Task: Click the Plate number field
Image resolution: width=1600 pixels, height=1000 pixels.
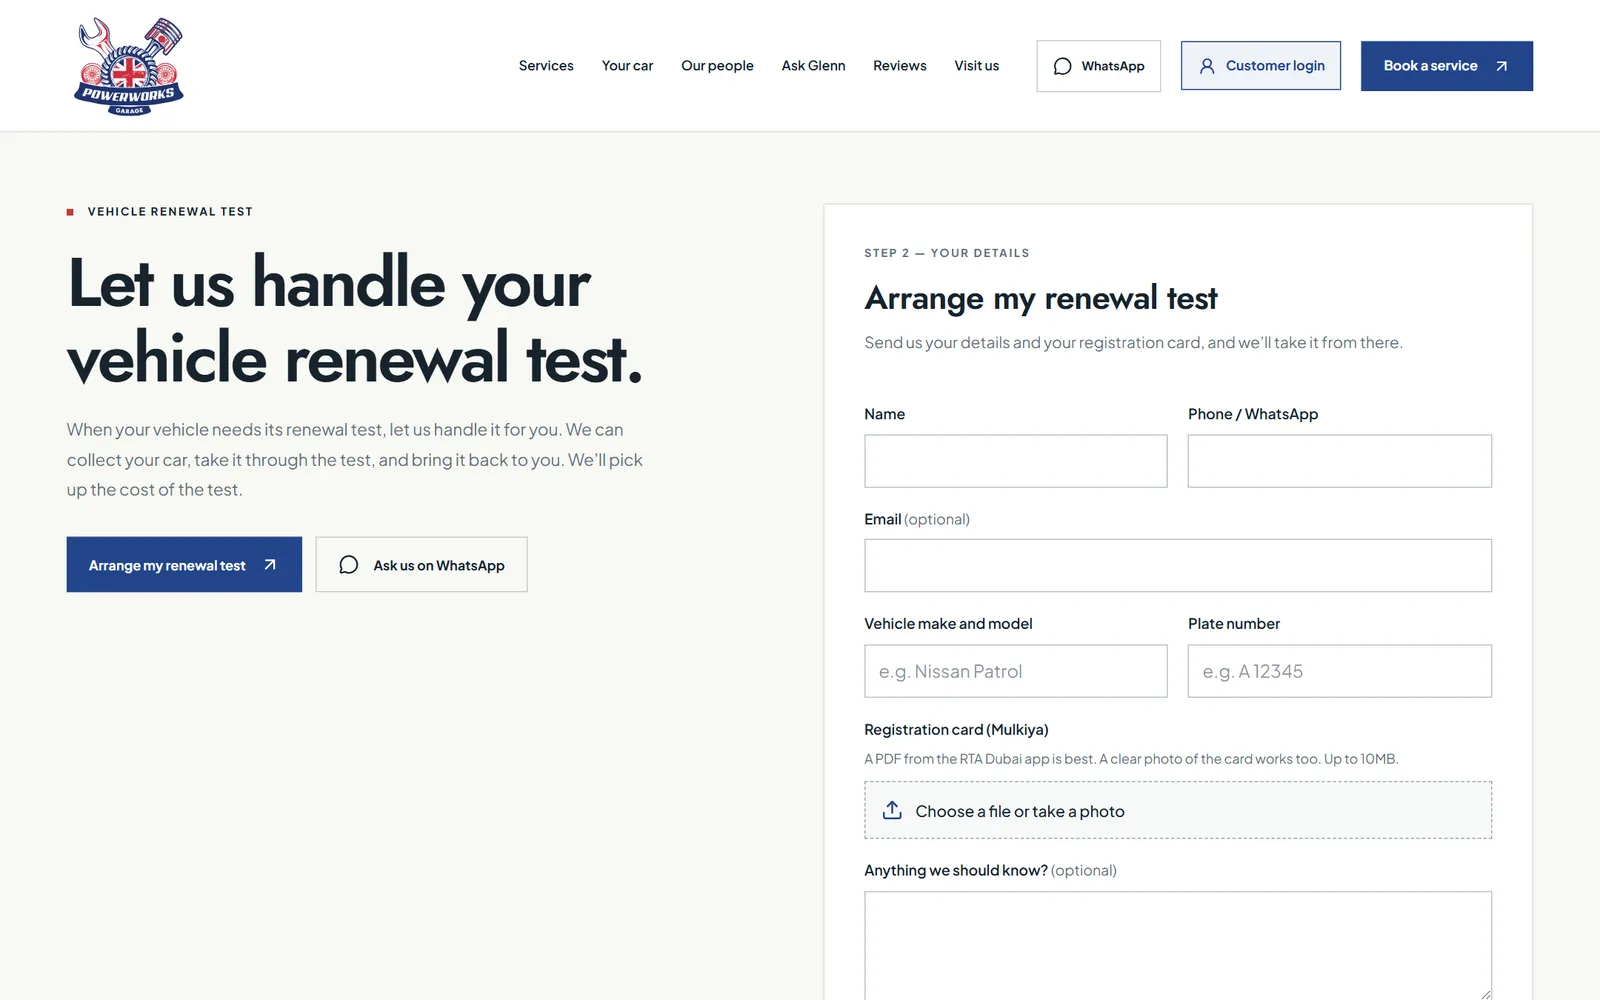Action: point(1339,671)
